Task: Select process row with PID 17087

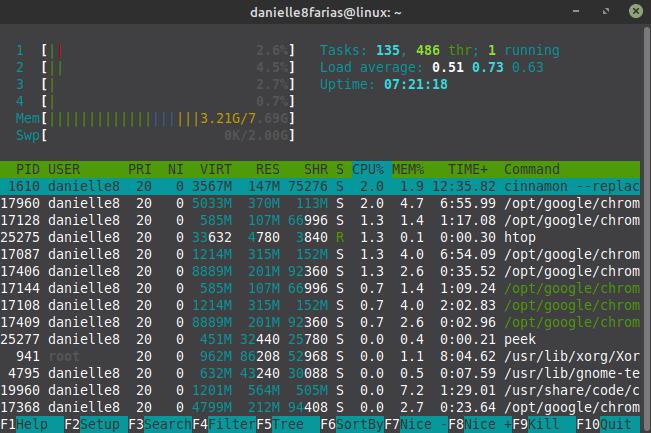Action: coord(320,254)
